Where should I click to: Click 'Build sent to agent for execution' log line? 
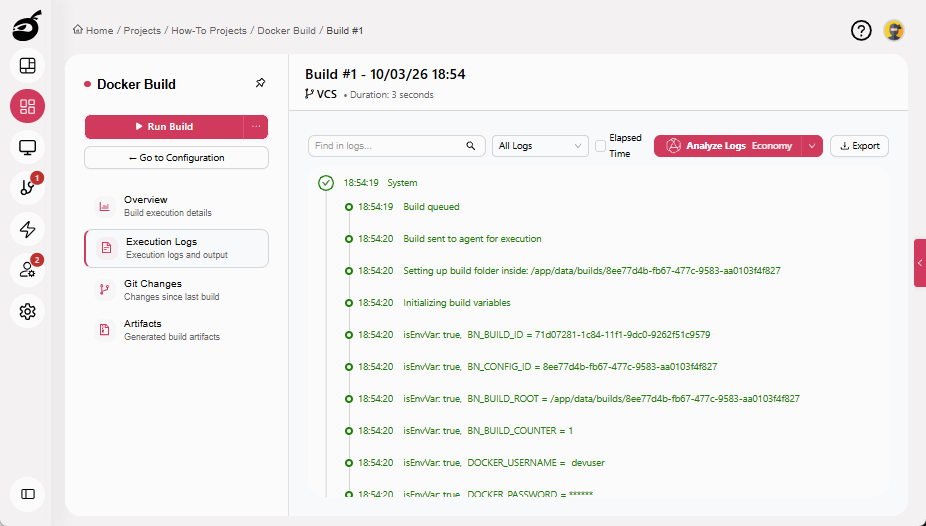coord(472,239)
